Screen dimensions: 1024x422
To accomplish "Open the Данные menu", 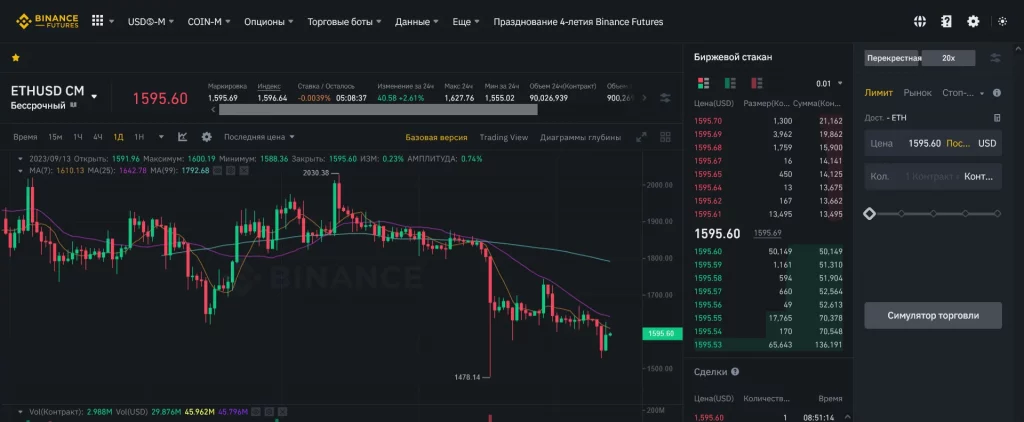I will coord(417,22).
